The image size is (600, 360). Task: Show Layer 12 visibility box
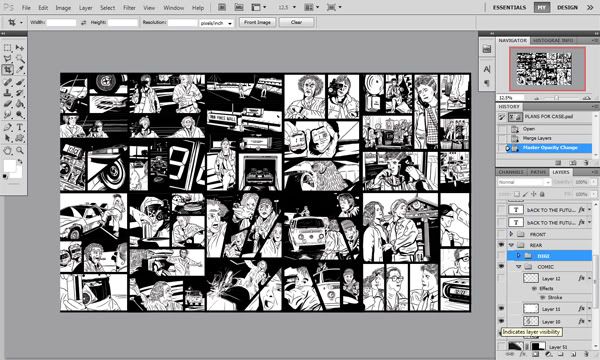click(501, 279)
